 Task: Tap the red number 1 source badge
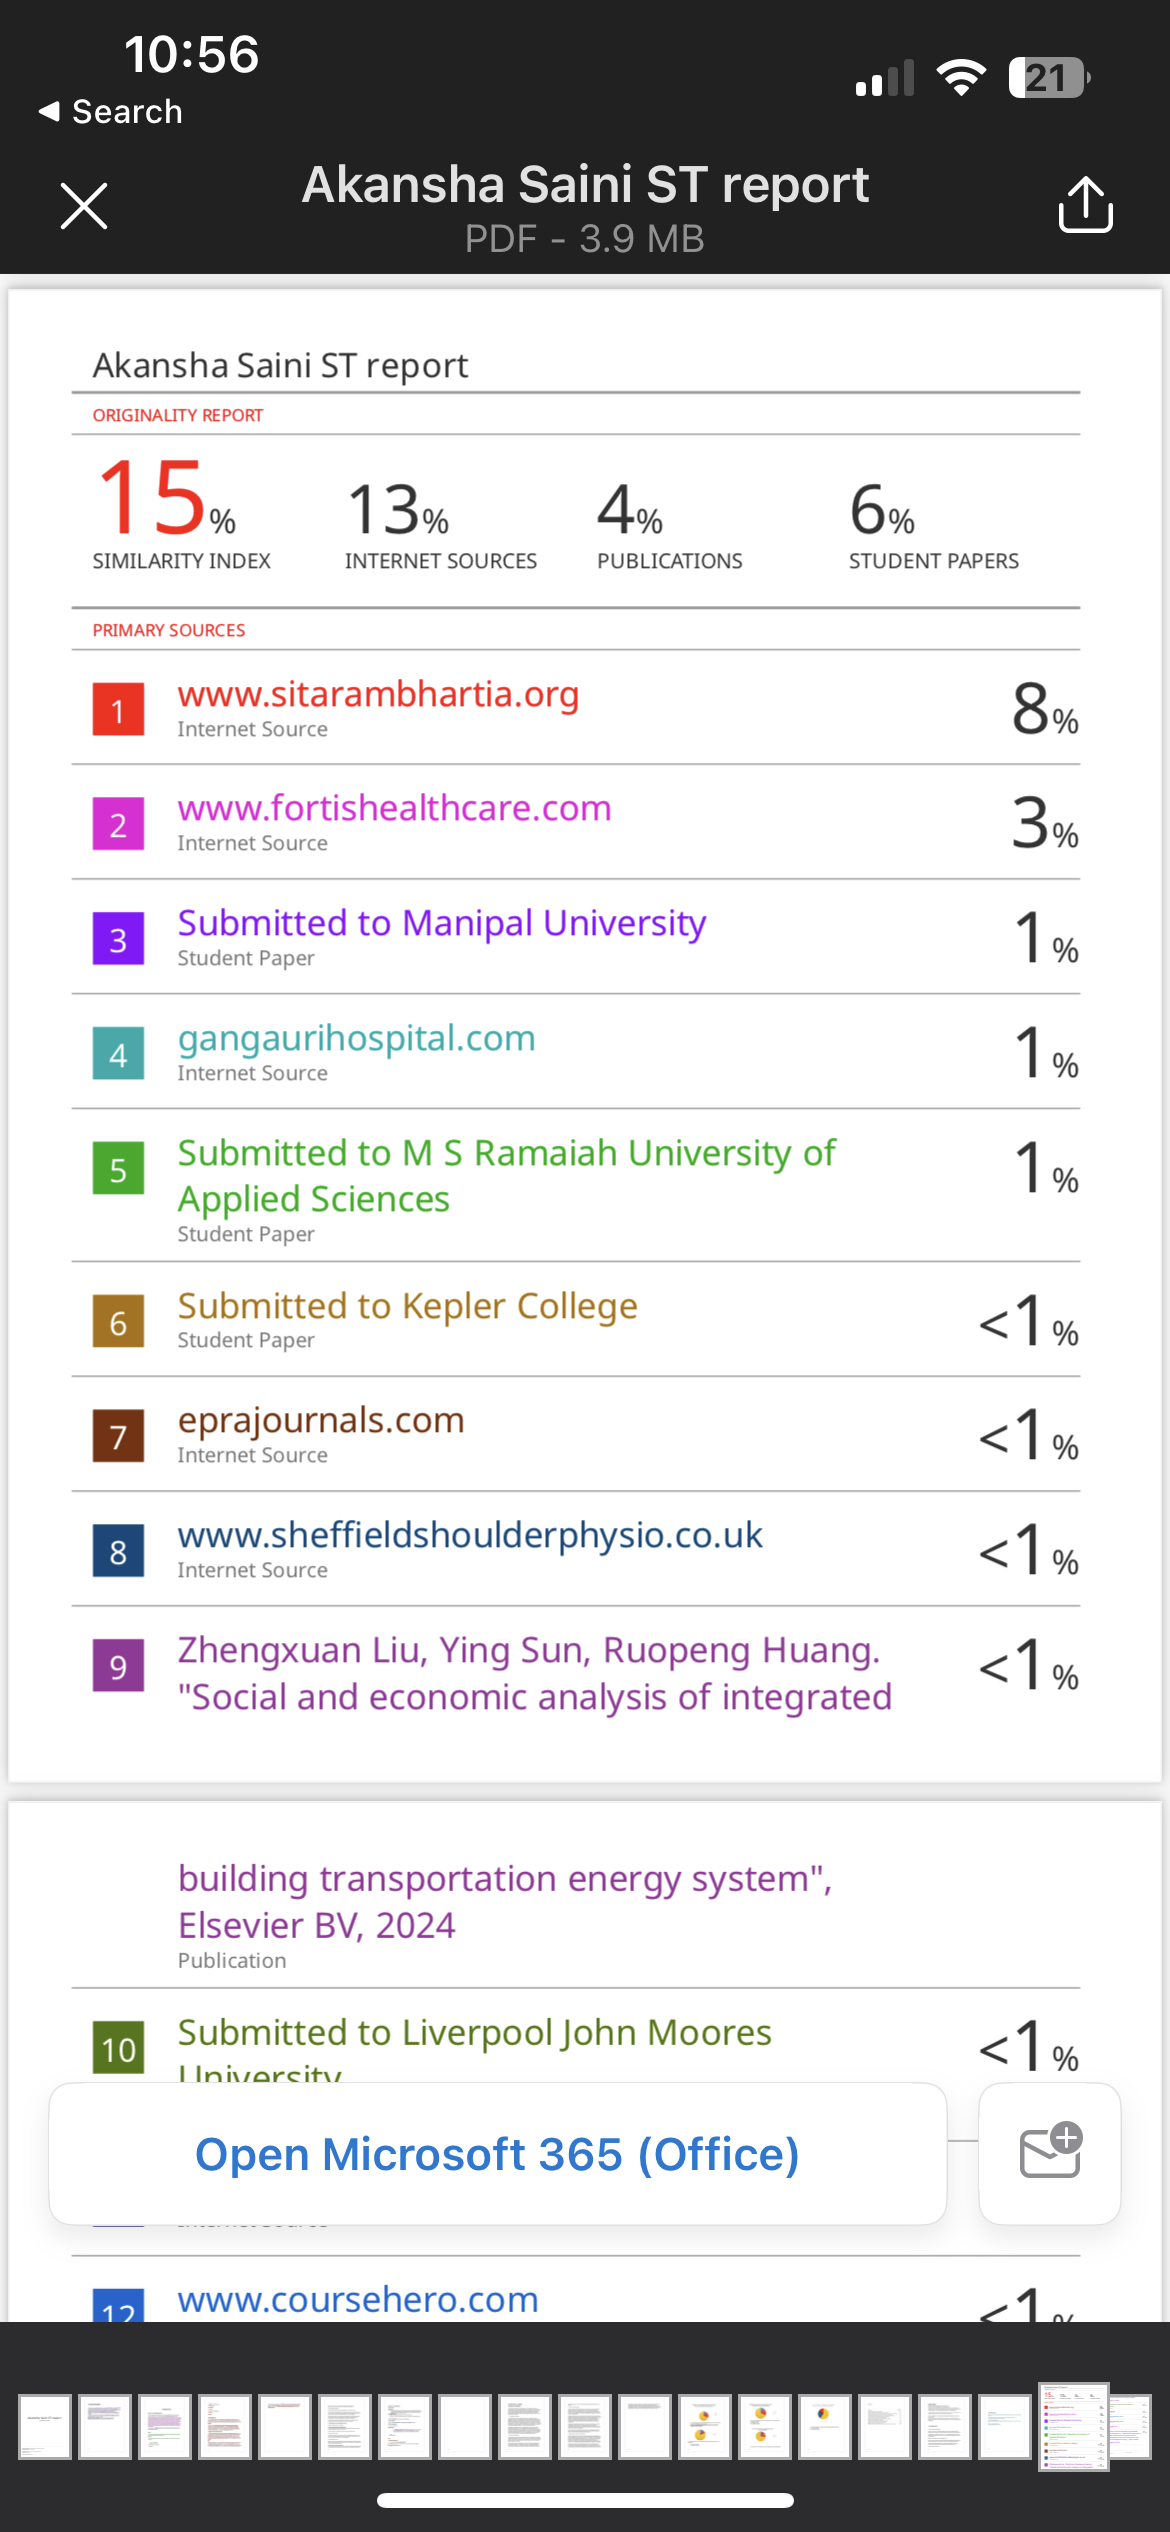pos(118,709)
